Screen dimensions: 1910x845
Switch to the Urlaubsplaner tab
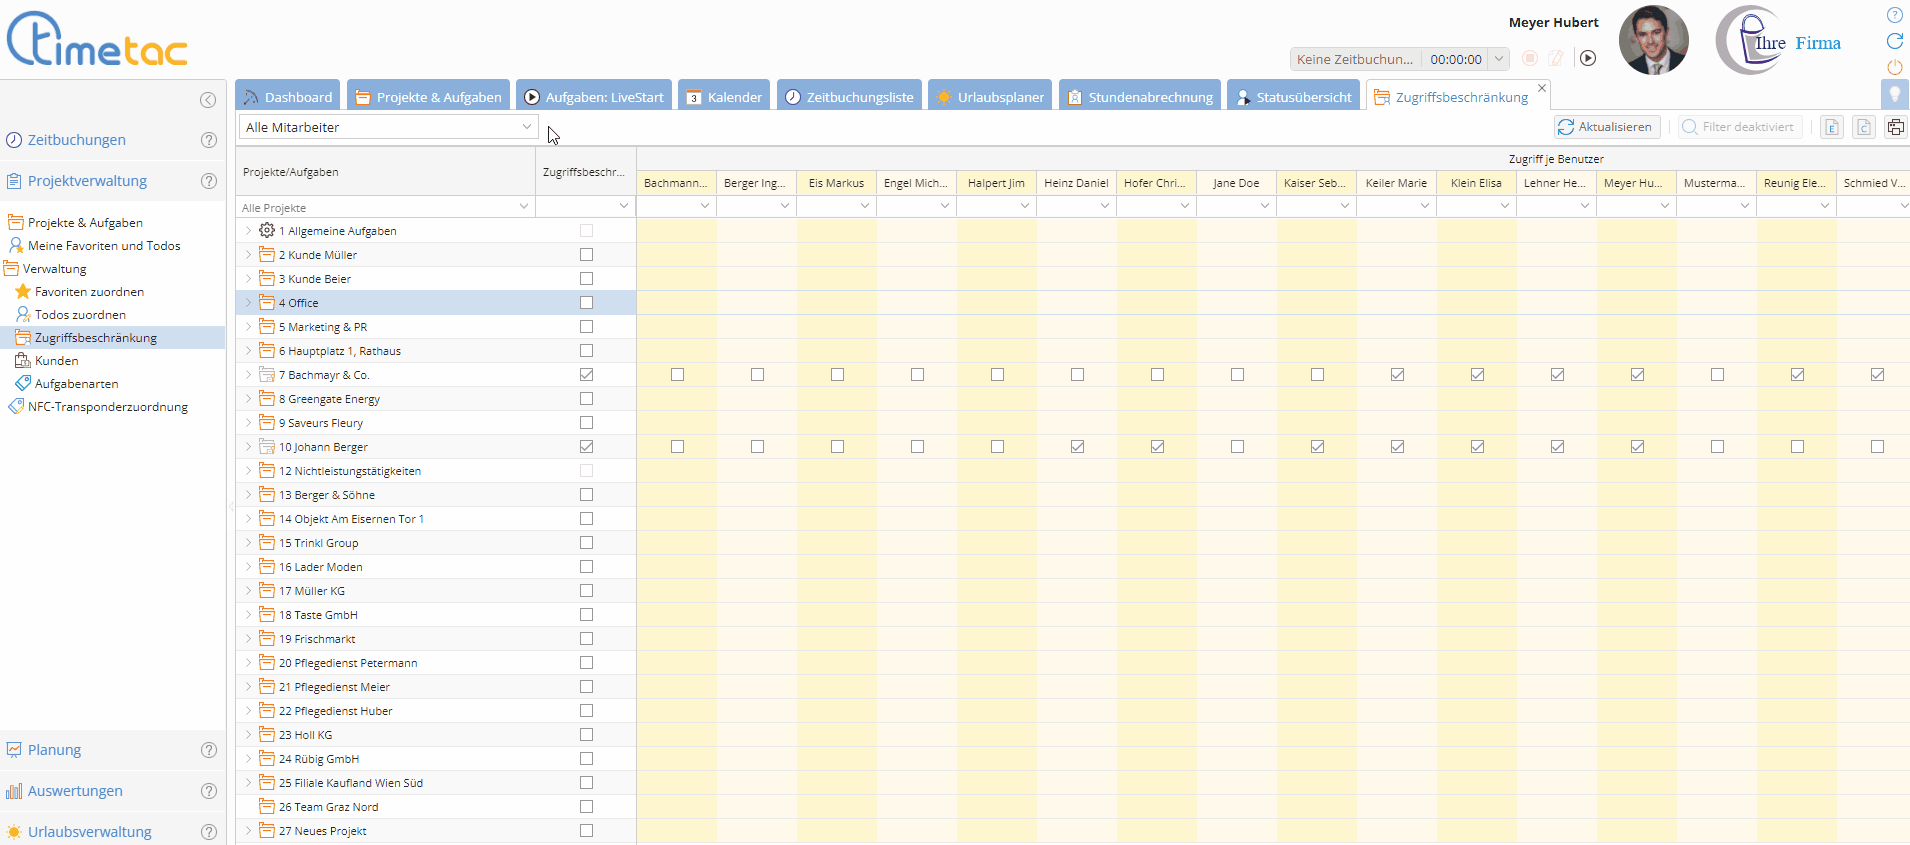(989, 97)
